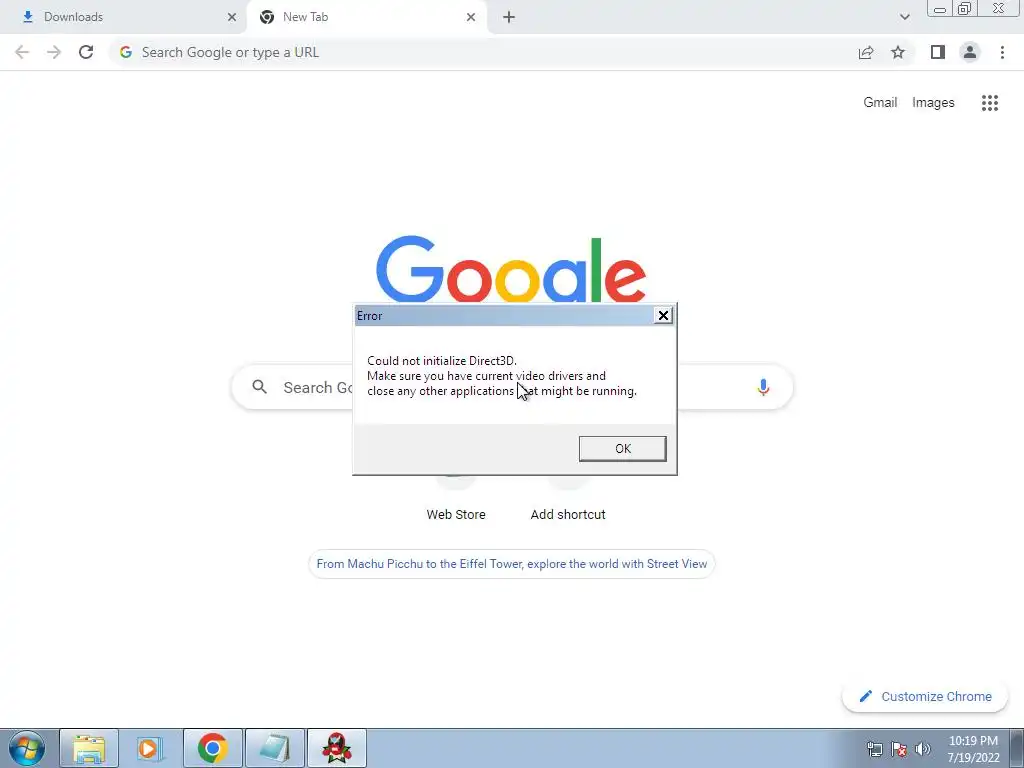1024x768 pixels.
Task: Click Customize Chrome button
Action: (x=925, y=696)
